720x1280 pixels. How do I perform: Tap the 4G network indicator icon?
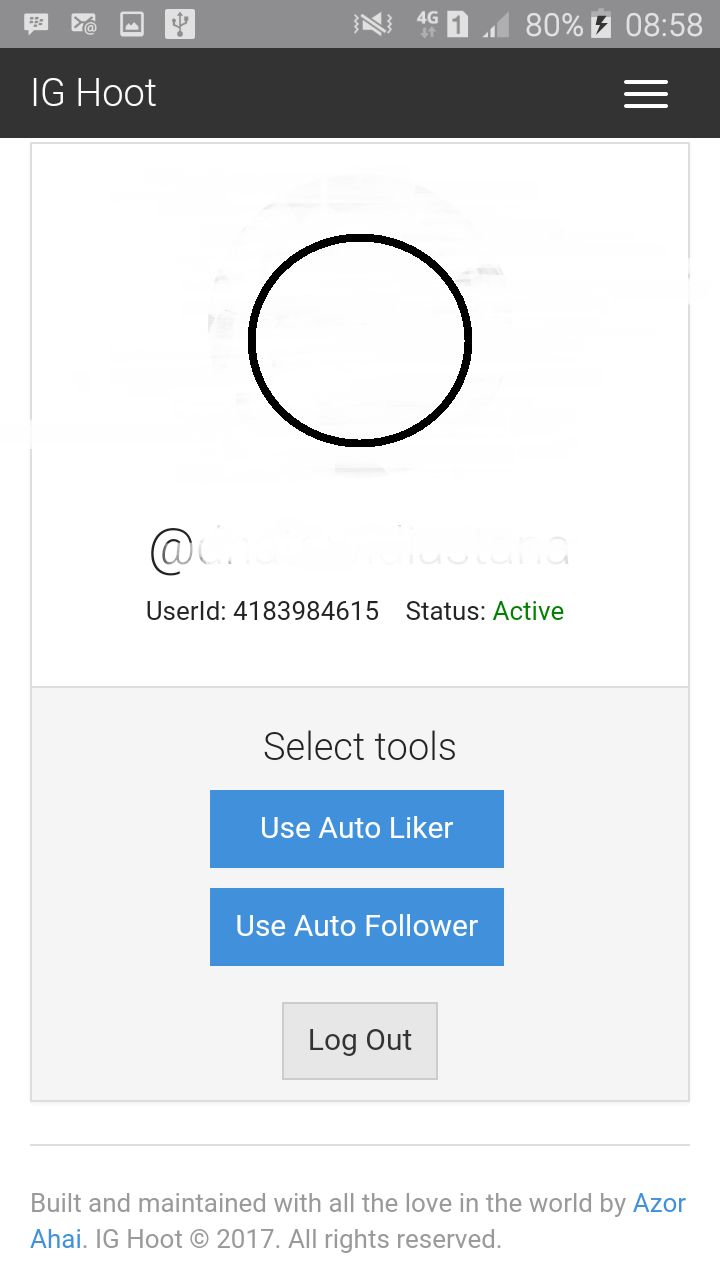[428, 24]
